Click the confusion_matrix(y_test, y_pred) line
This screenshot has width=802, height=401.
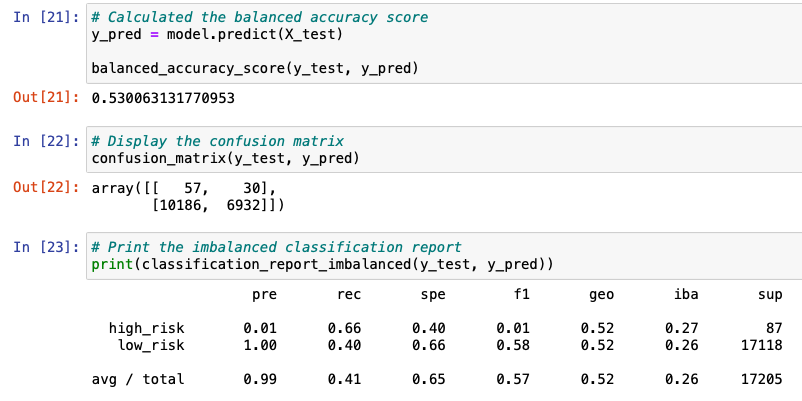pyautogui.click(x=226, y=158)
